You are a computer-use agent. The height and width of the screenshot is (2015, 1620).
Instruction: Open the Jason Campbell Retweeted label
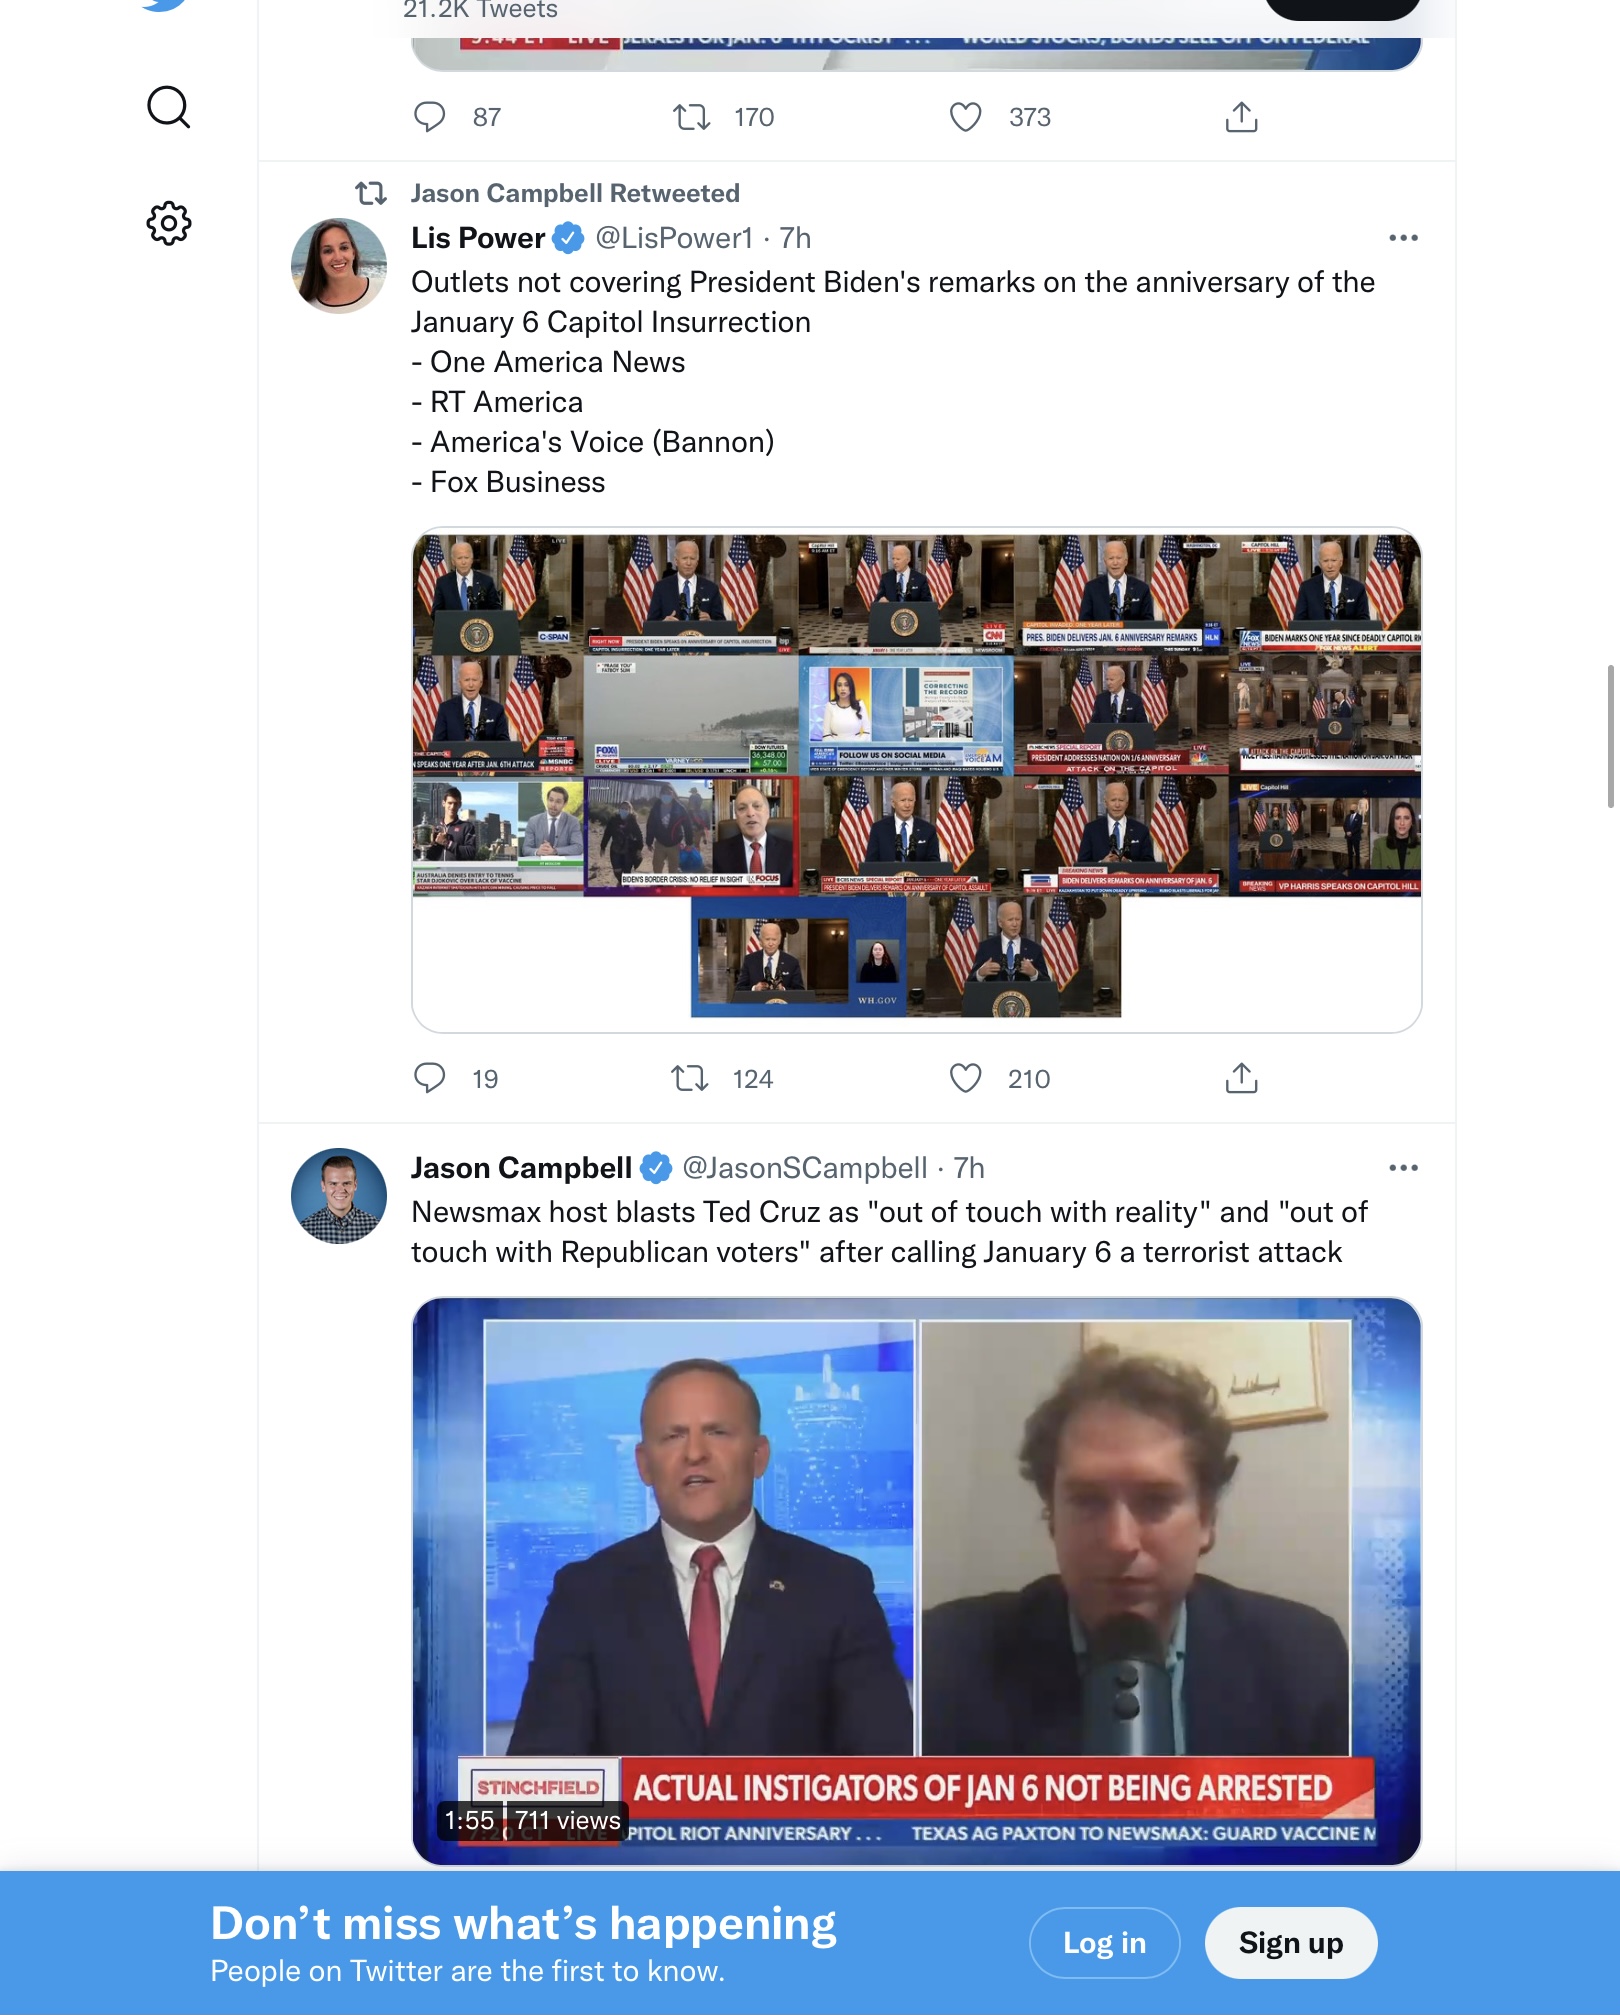575,193
